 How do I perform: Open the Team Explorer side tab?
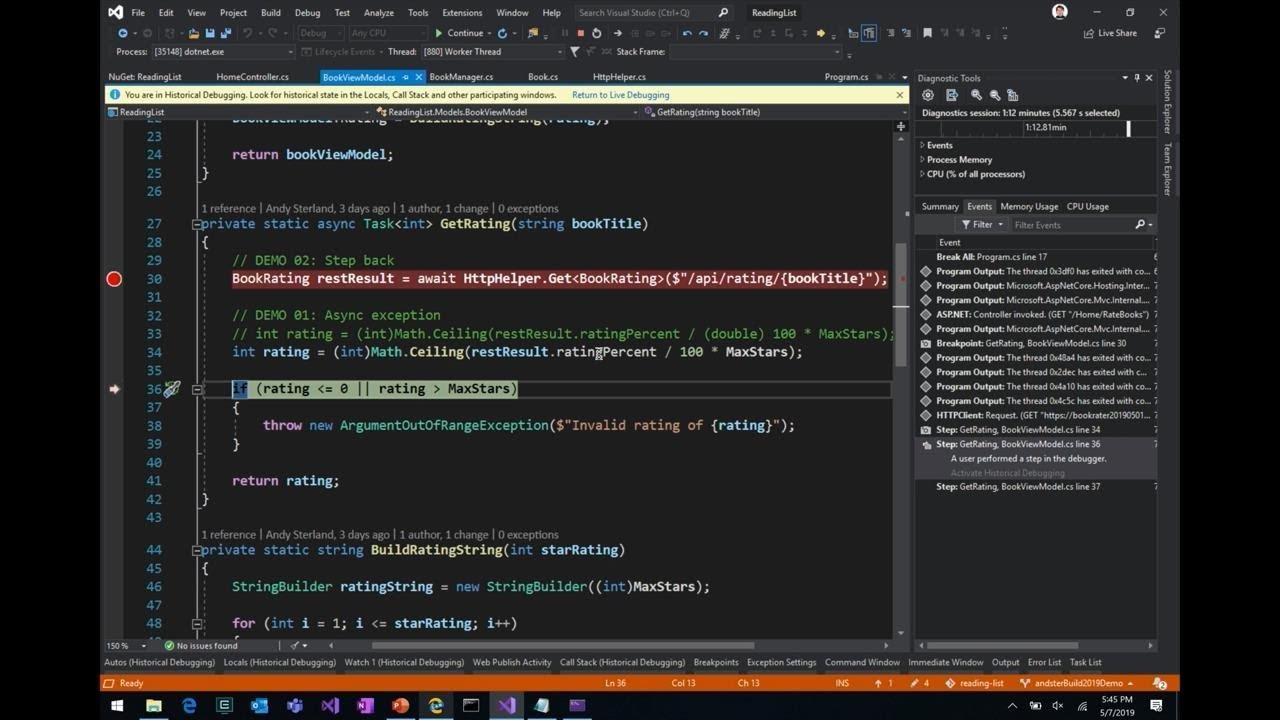(1167, 169)
